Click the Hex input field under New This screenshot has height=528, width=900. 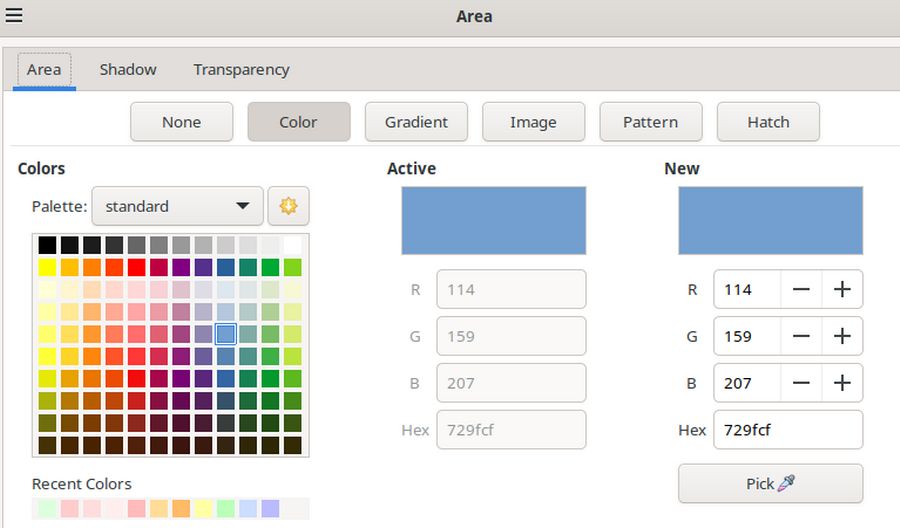(787, 430)
